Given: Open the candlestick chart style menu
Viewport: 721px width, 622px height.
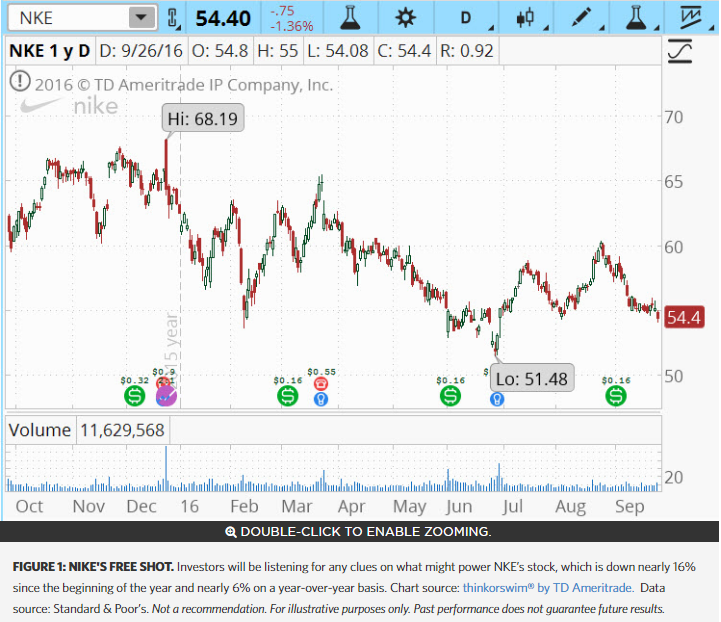Looking at the screenshot, I should click(x=525, y=18).
